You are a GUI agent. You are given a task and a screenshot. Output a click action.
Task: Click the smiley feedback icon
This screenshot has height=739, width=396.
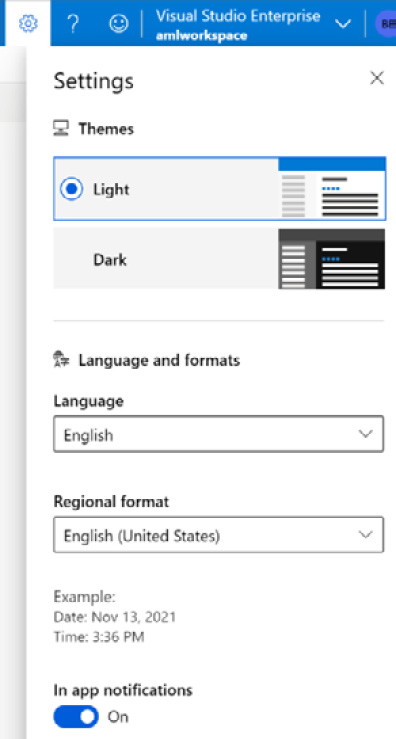pyautogui.click(x=118, y=24)
